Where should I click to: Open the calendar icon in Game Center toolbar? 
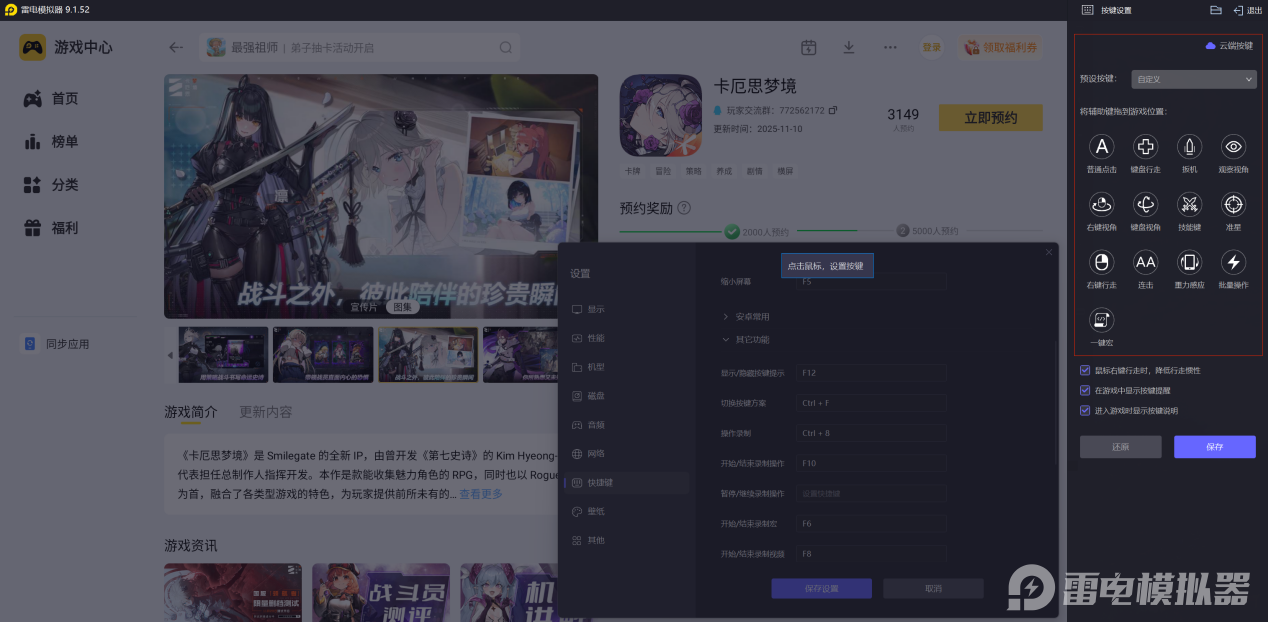click(809, 47)
